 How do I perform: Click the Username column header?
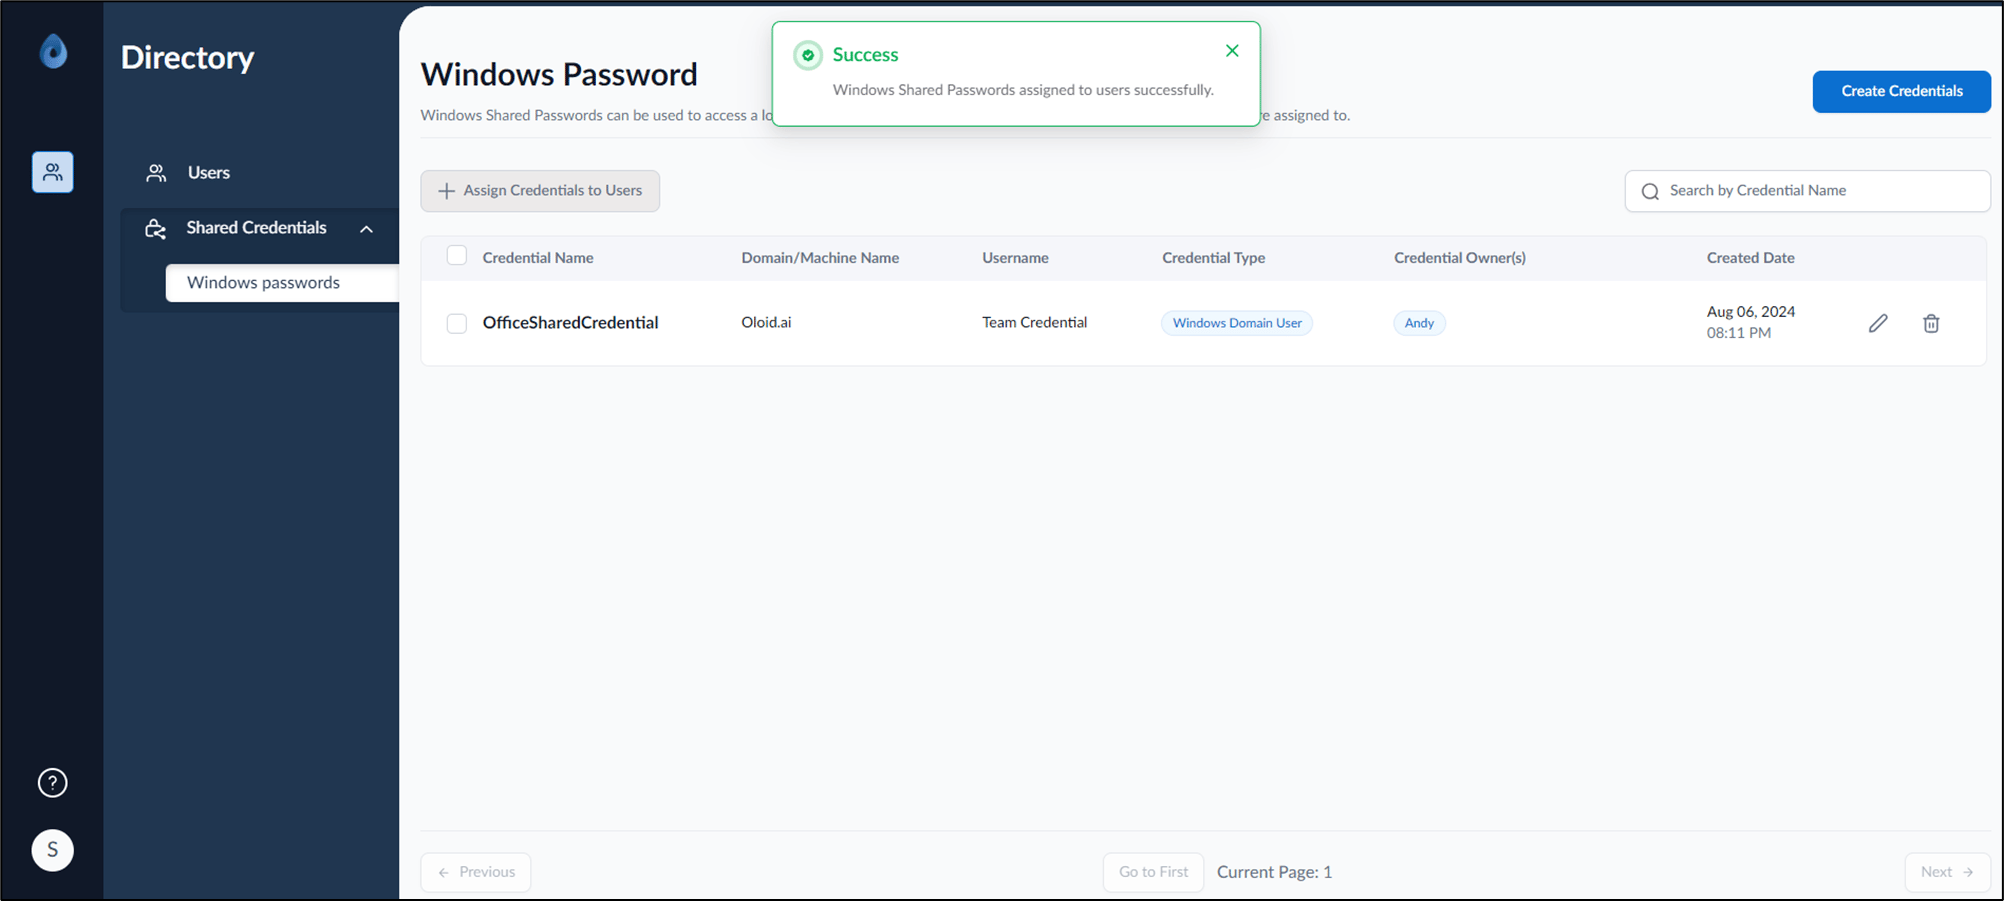pyautogui.click(x=1015, y=258)
